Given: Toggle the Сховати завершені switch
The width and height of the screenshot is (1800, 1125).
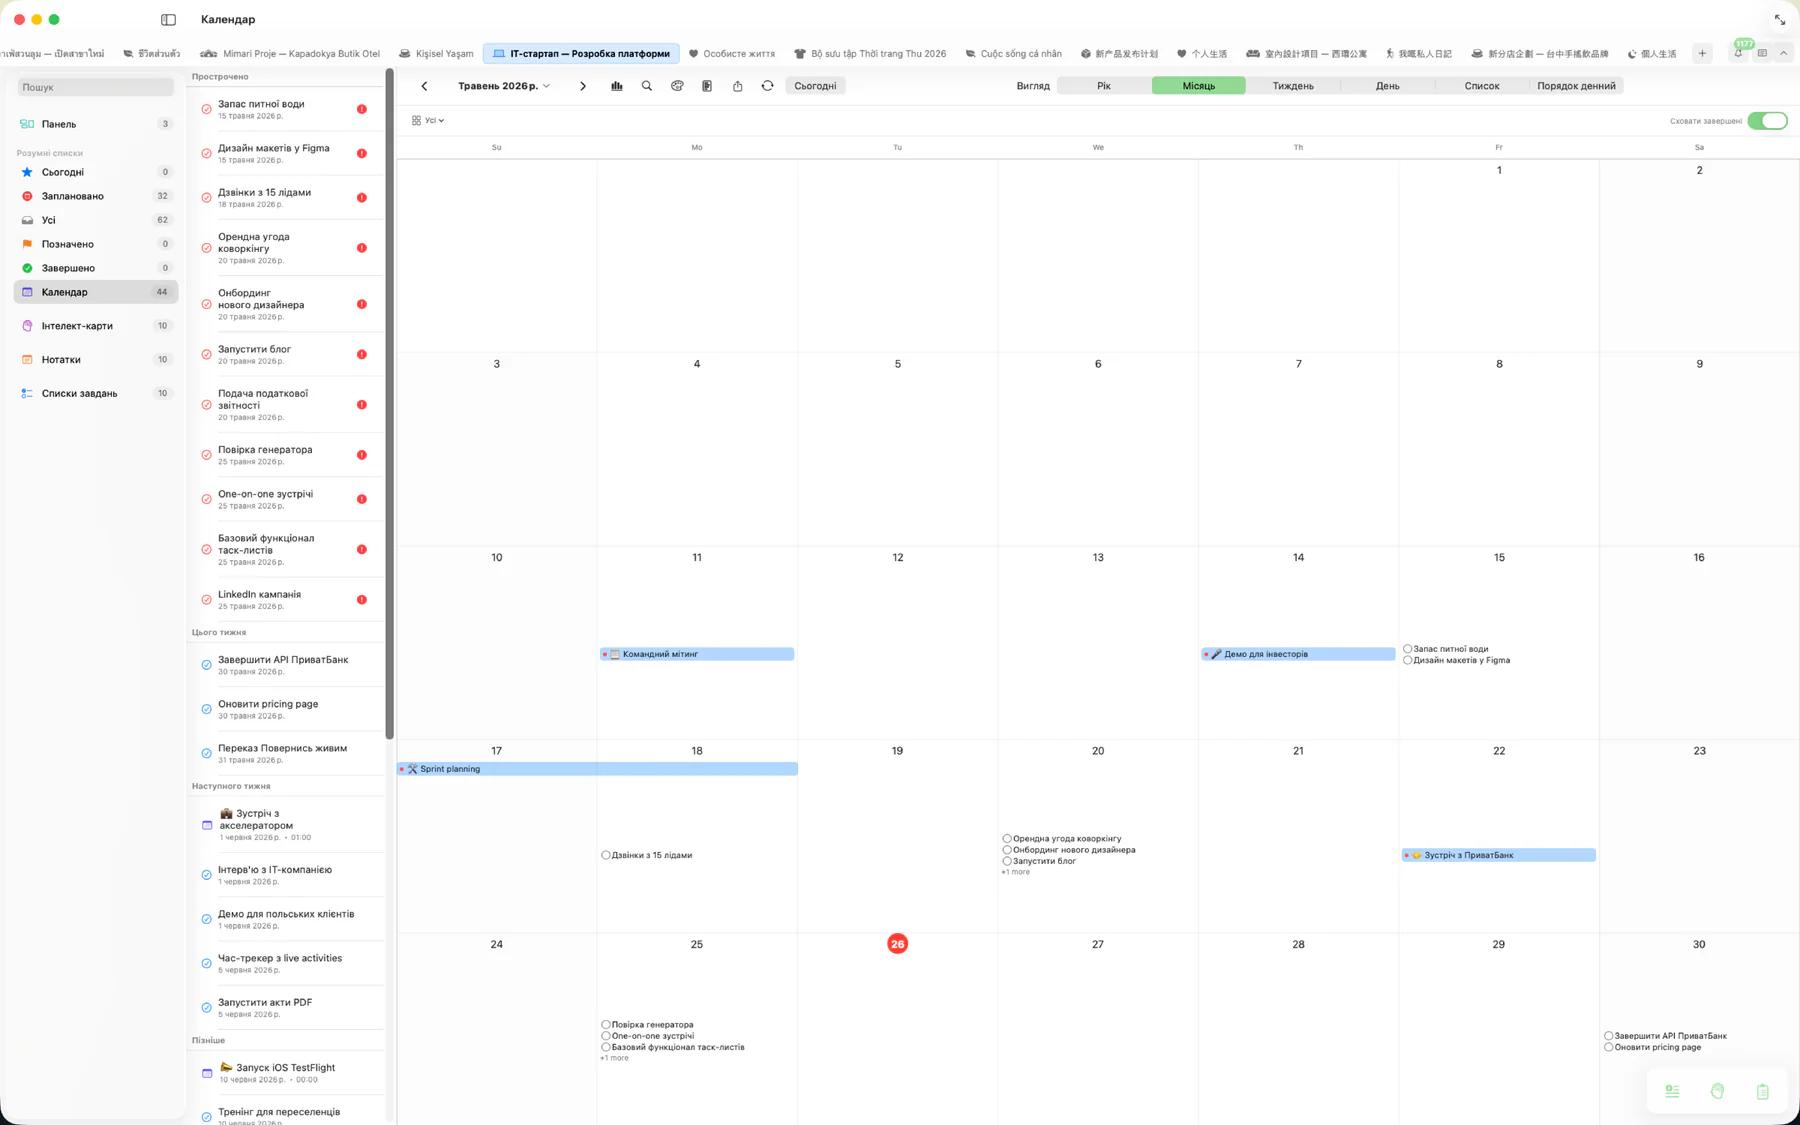Looking at the screenshot, I should coord(1767,121).
